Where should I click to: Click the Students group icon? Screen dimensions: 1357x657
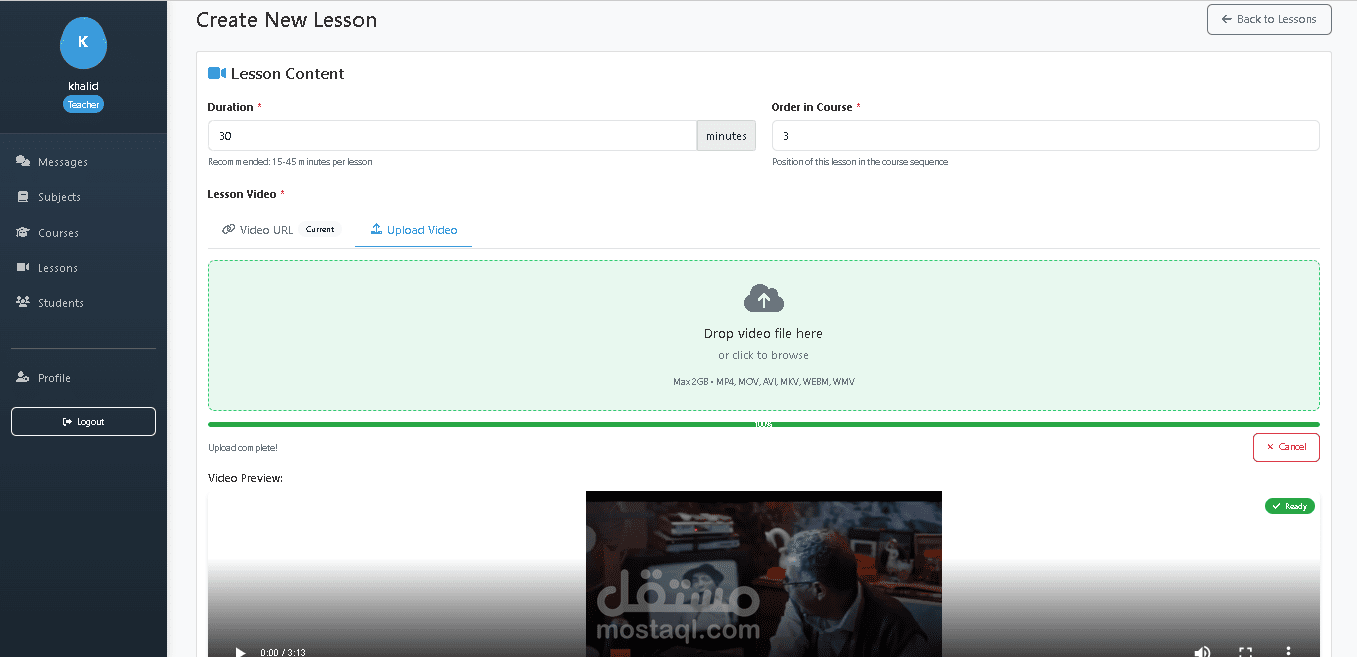[x=23, y=302]
